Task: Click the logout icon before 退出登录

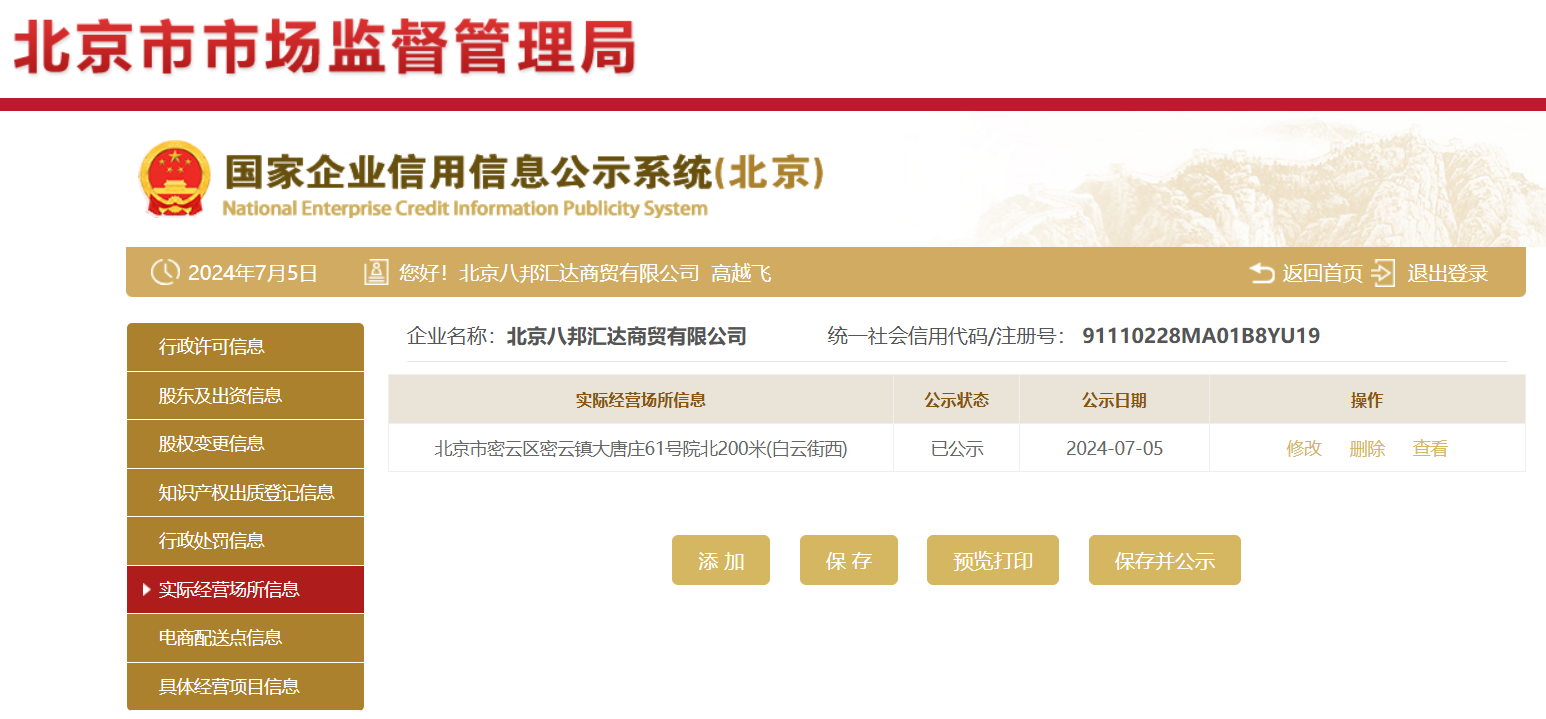Action: point(1384,273)
